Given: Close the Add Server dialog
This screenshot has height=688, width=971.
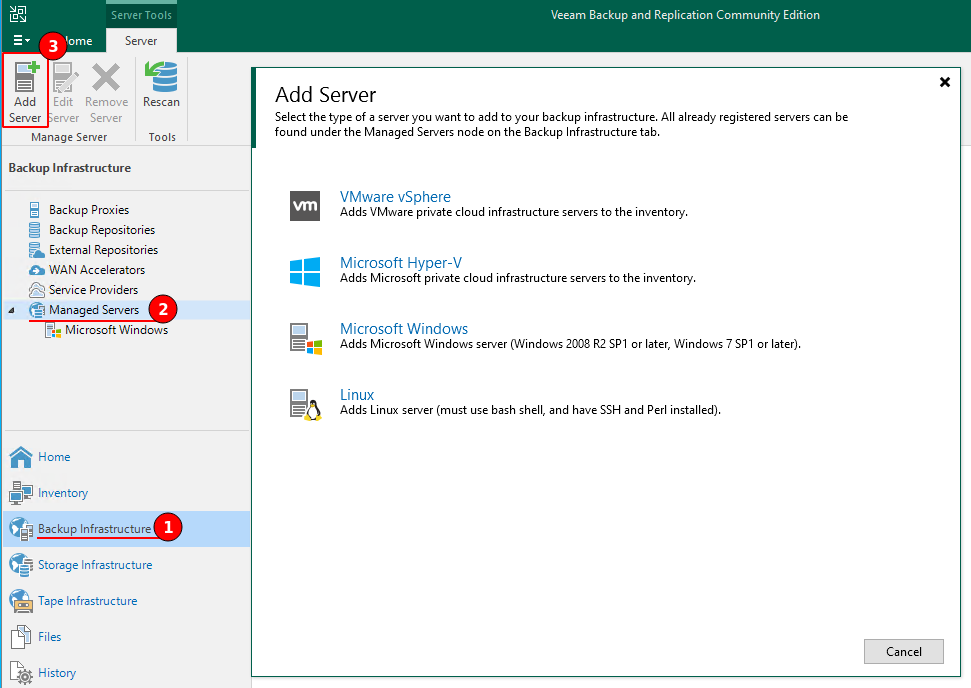Looking at the screenshot, I should 944,82.
